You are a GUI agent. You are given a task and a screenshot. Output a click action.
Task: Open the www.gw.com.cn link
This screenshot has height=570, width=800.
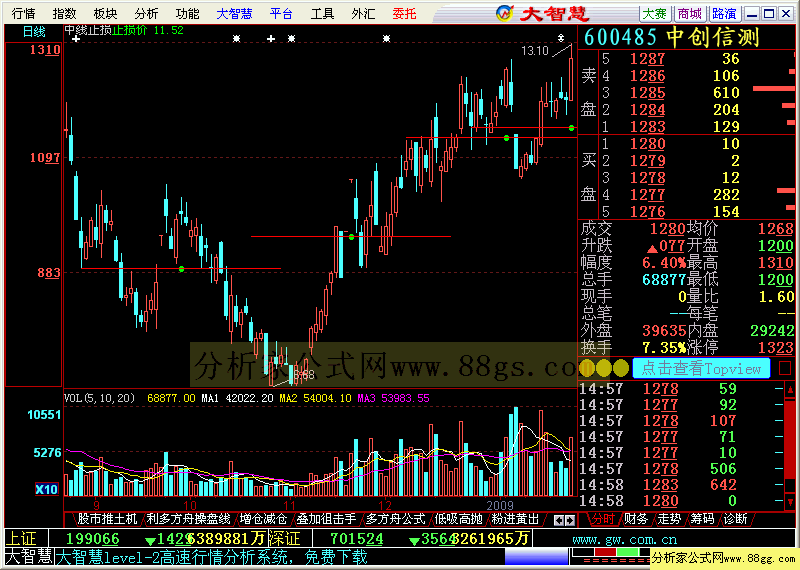(624, 539)
